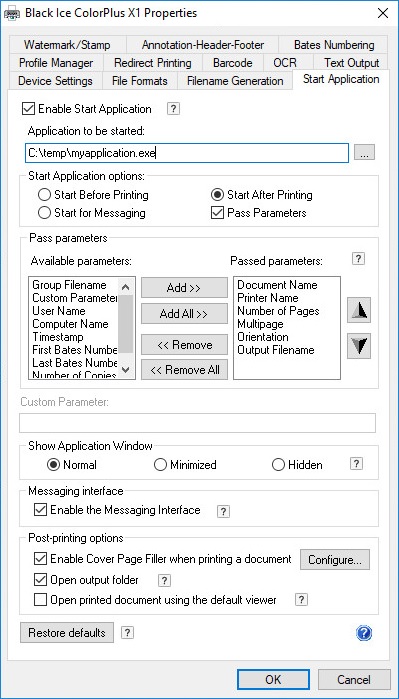This screenshot has height=699, width=399.
Task: Click help icon beside Passed parameters label
Action: (358, 259)
